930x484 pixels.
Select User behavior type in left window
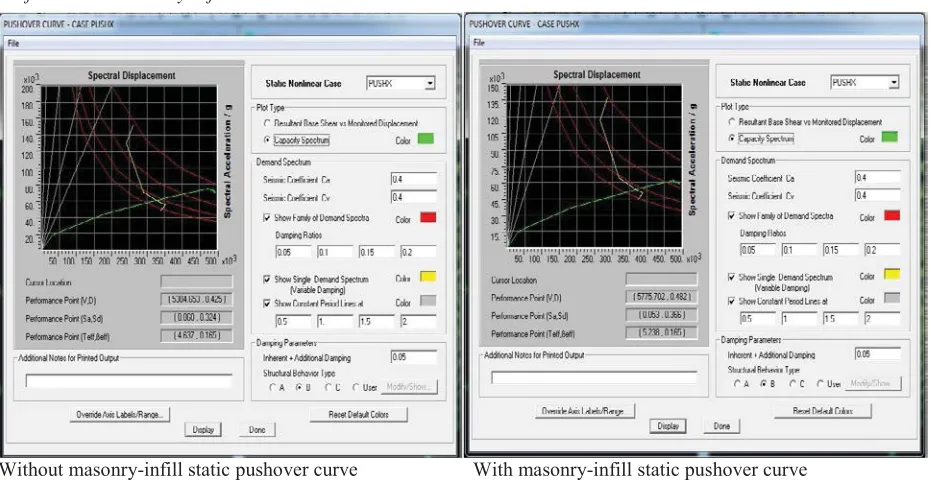coord(356,387)
